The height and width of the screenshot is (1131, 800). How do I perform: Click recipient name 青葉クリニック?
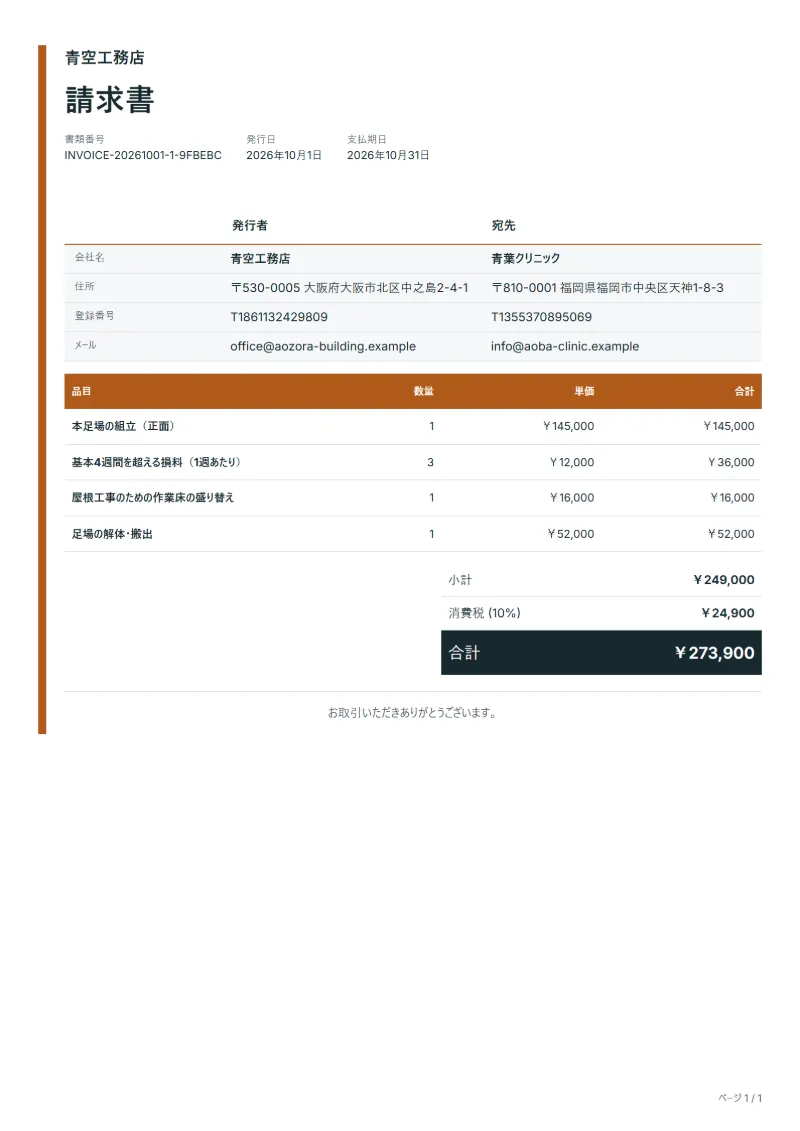tap(525, 258)
